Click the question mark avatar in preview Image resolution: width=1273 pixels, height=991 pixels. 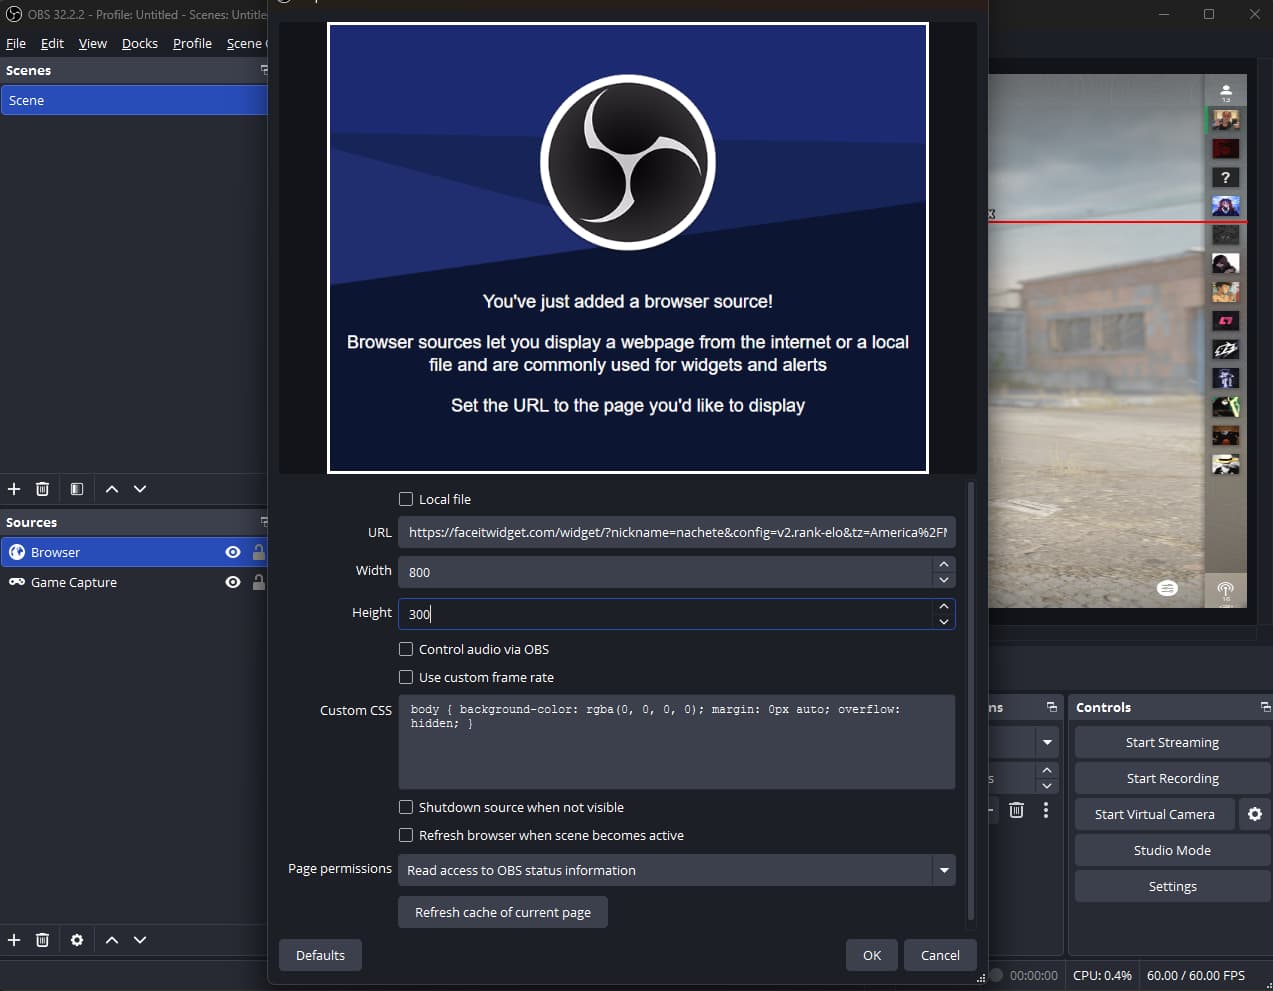tap(1226, 177)
